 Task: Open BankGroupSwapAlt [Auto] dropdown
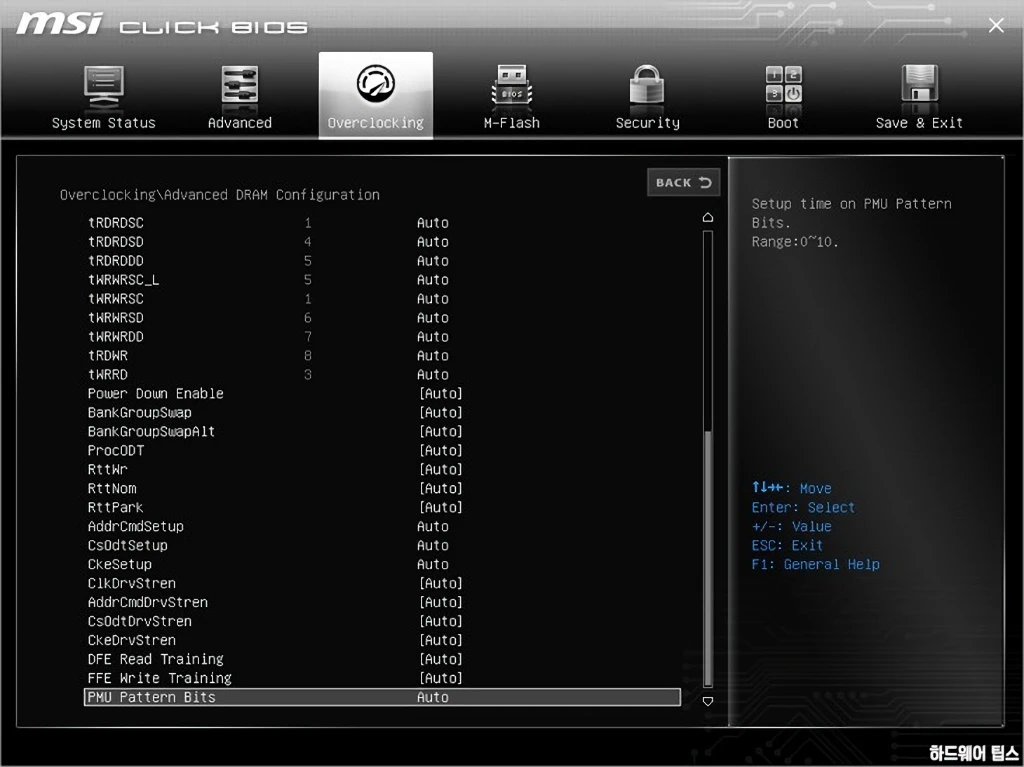point(440,431)
